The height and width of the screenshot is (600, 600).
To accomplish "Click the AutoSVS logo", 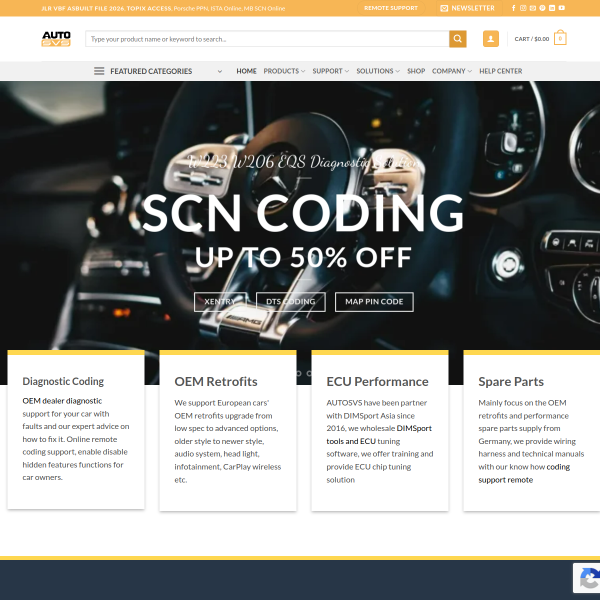I will (56, 39).
